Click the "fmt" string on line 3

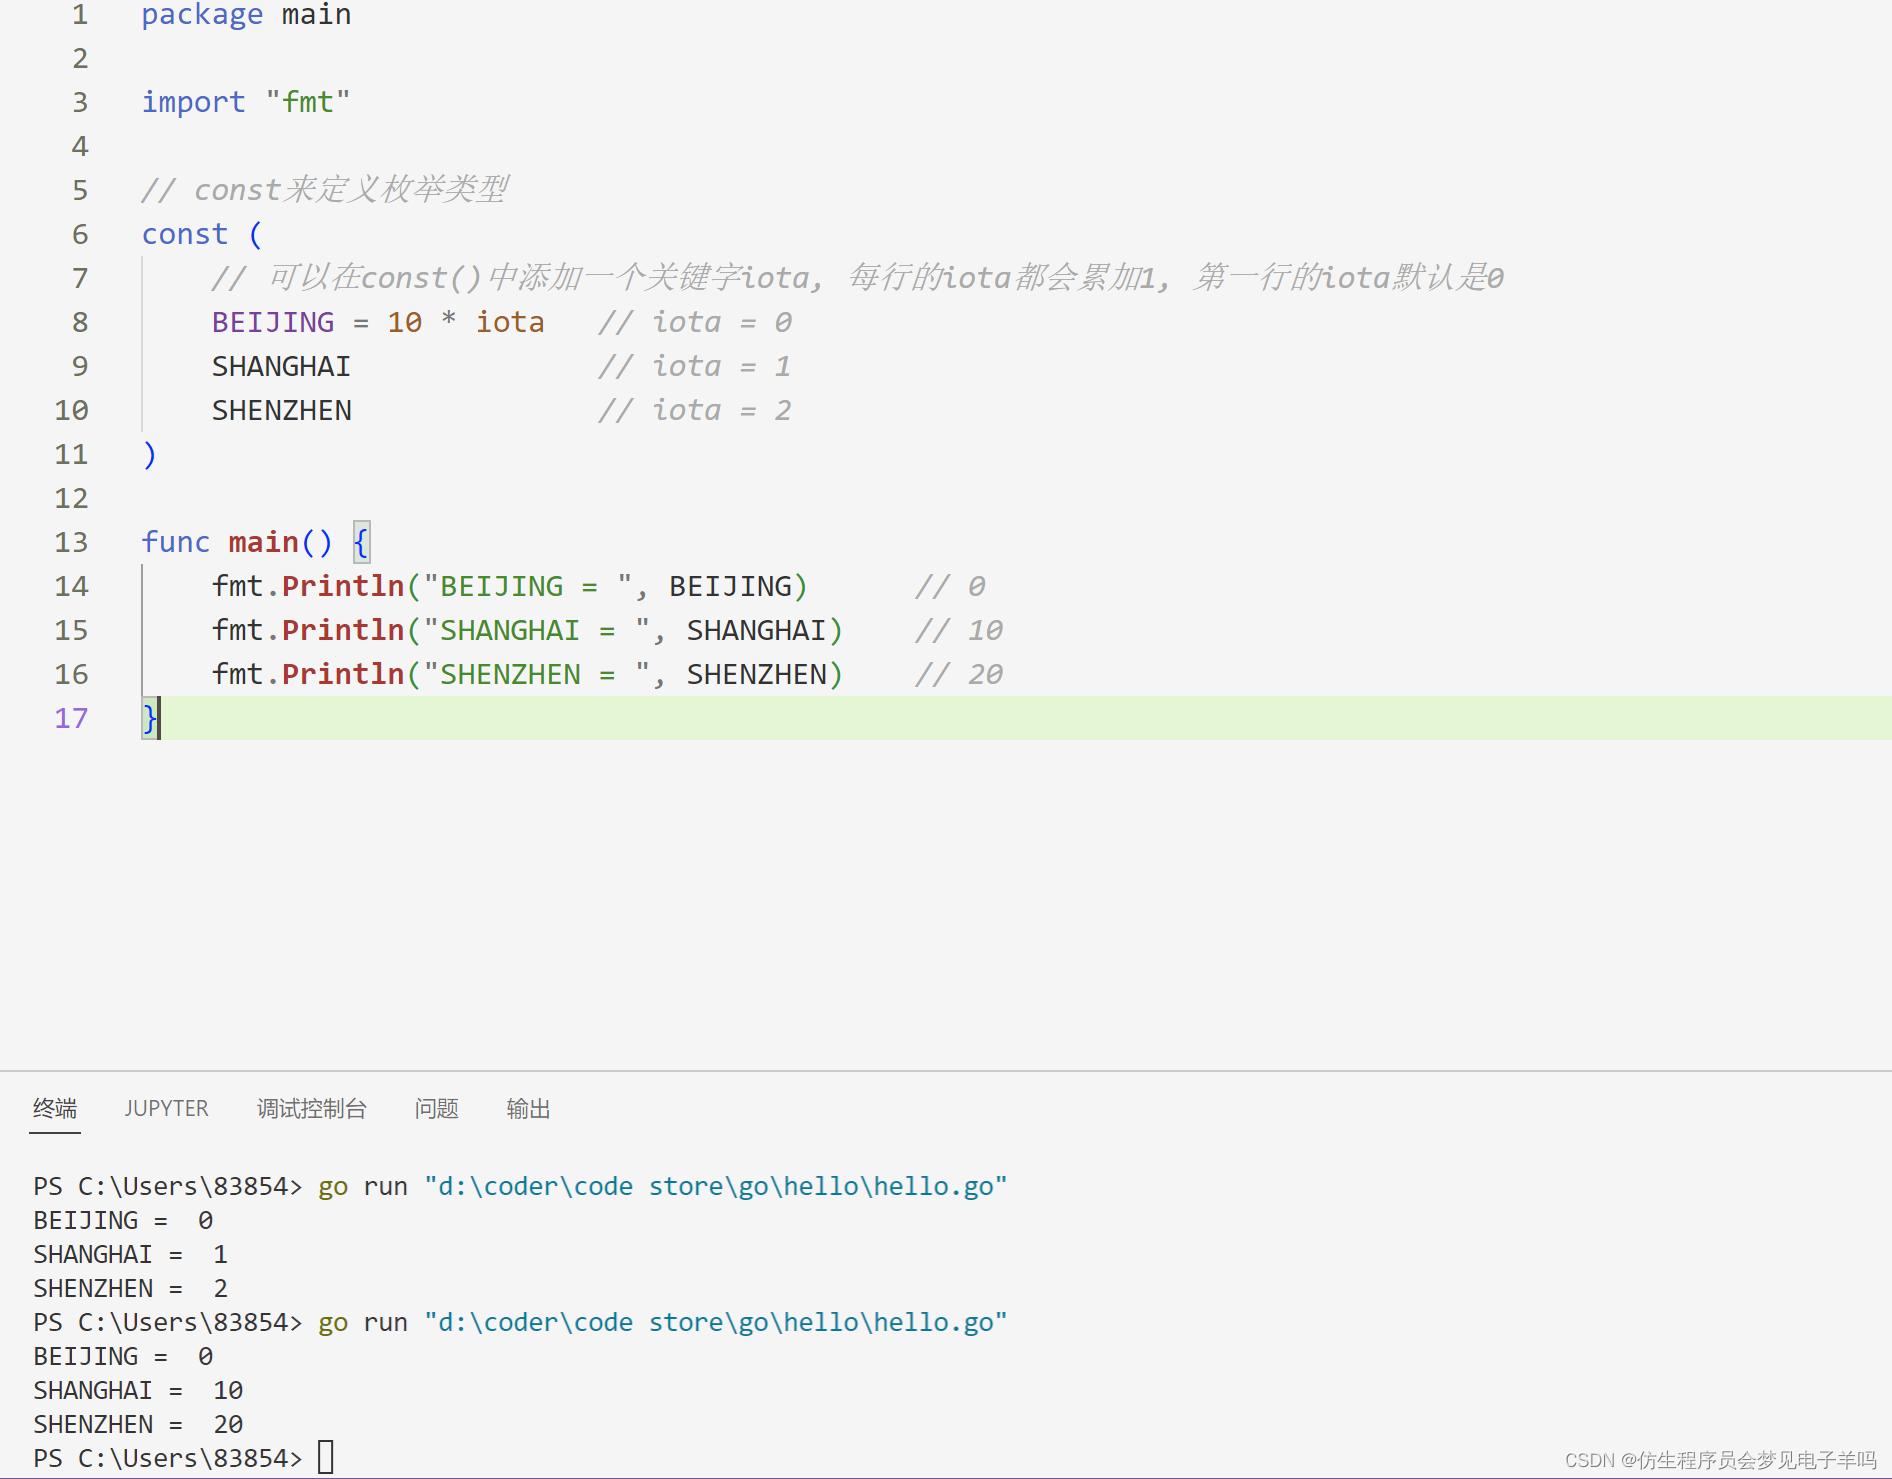coord(308,102)
